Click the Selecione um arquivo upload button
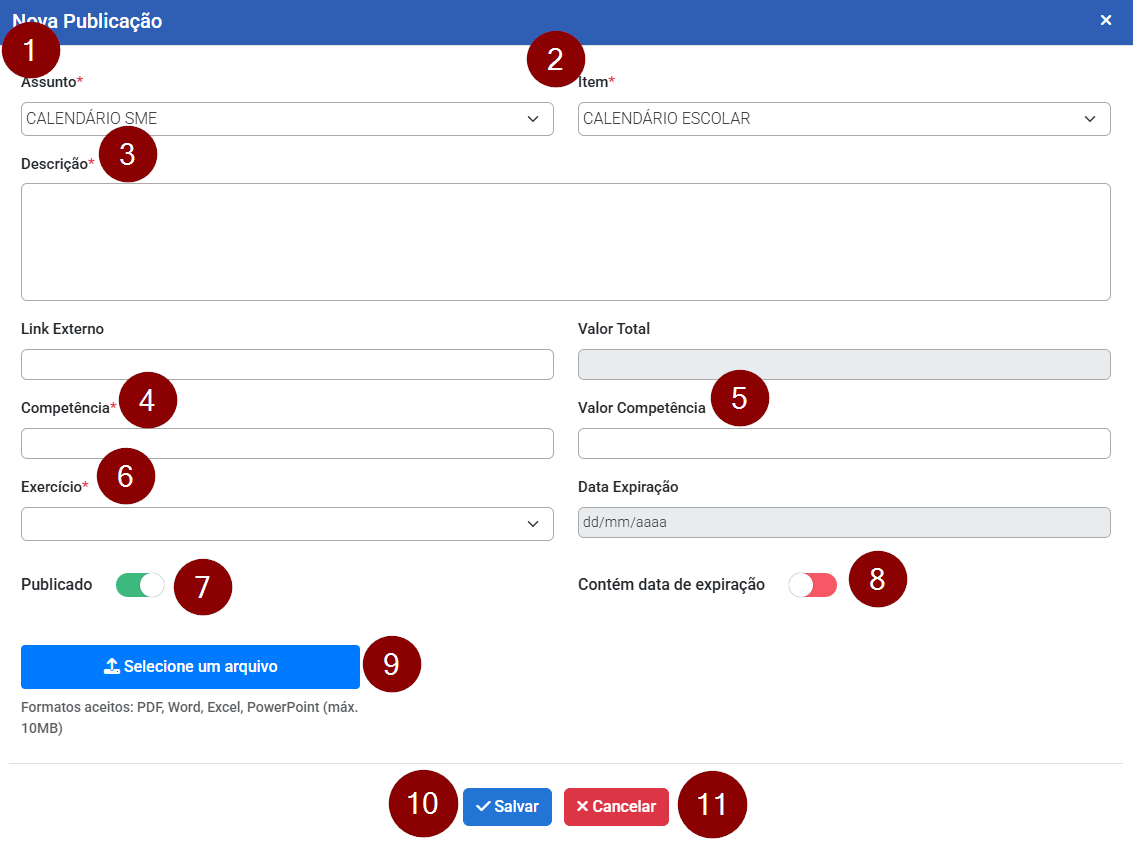Image resolution: width=1133 pixels, height=848 pixels. [190, 667]
